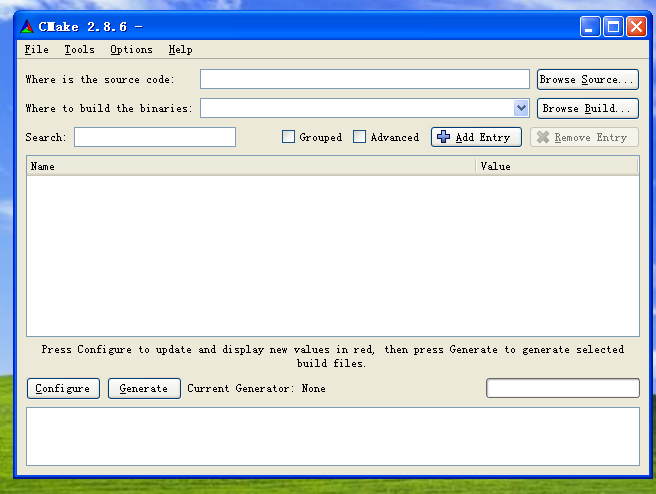Screen dimensions: 656x494
Task: Click the Value column header
Action: click(x=557, y=166)
